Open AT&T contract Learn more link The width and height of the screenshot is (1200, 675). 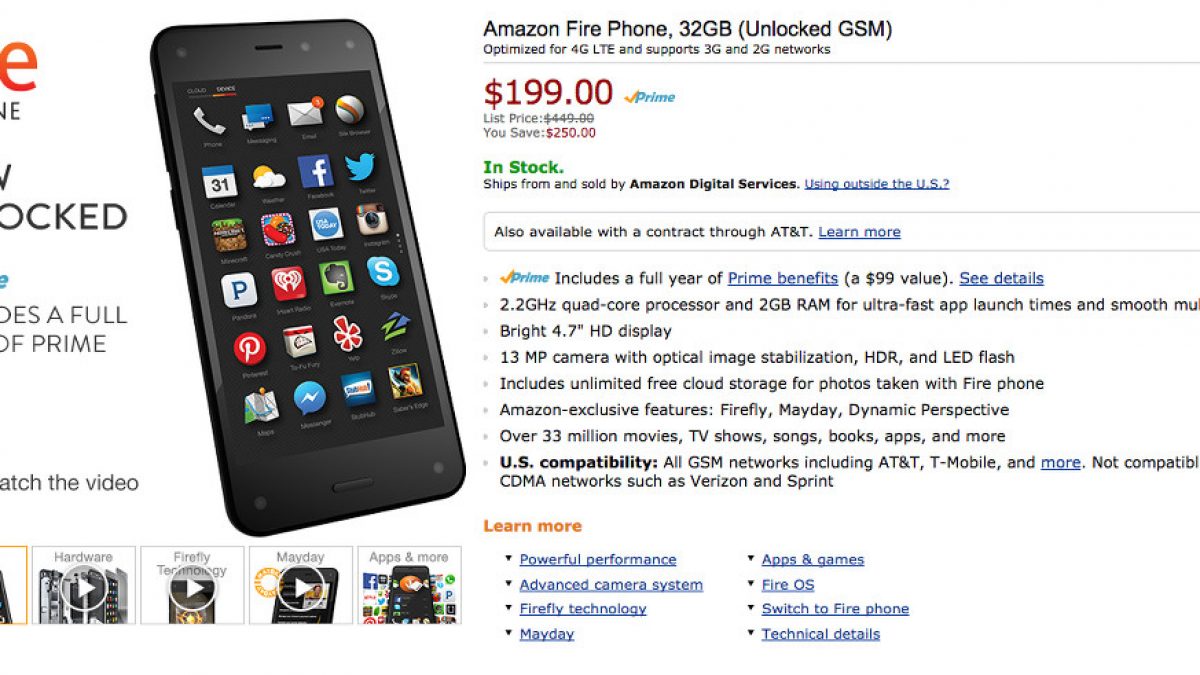tap(859, 232)
